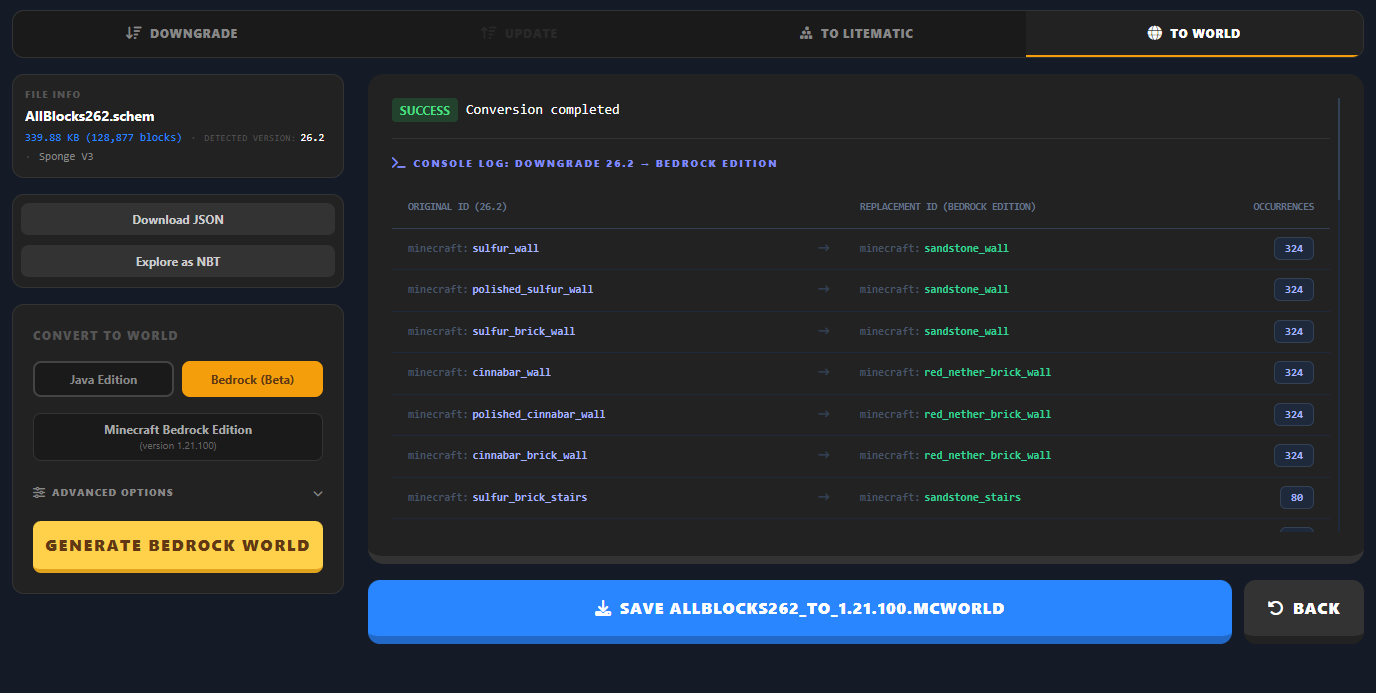Click the console log terminal prompt icon
The width and height of the screenshot is (1376, 693).
[x=398, y=163]
